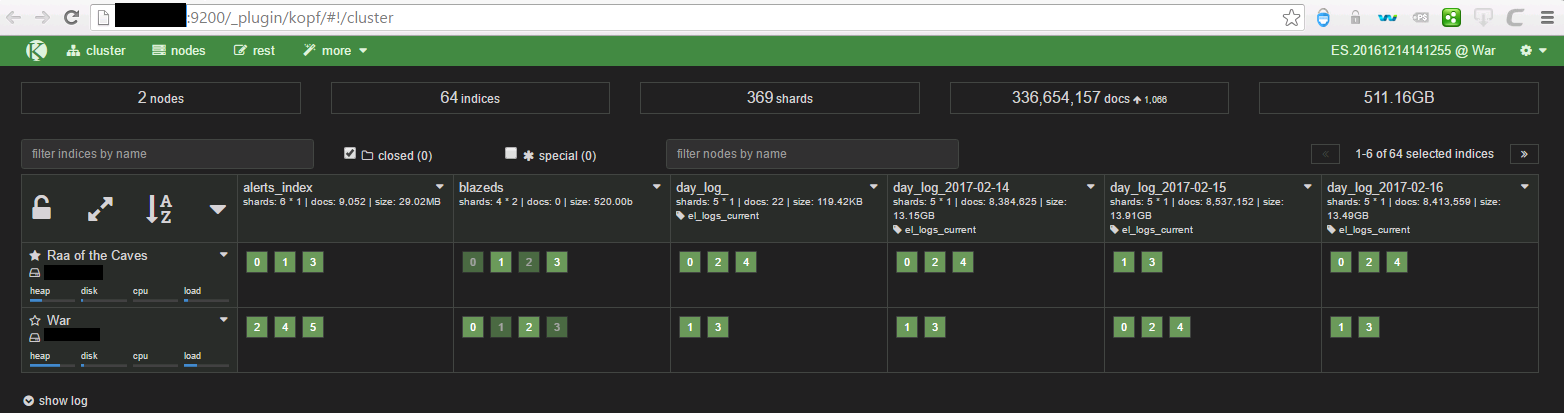Open the nodes view

[179, 50]
